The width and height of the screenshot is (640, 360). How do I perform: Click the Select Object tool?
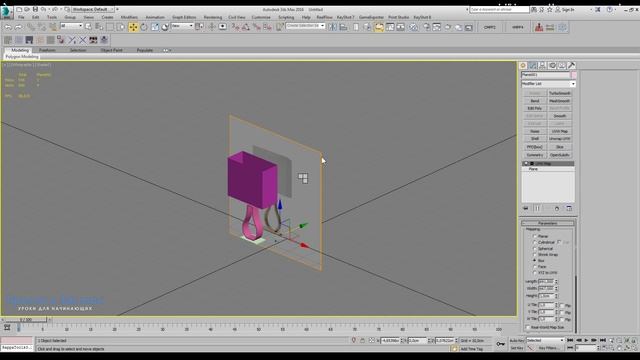click(88, 27)
